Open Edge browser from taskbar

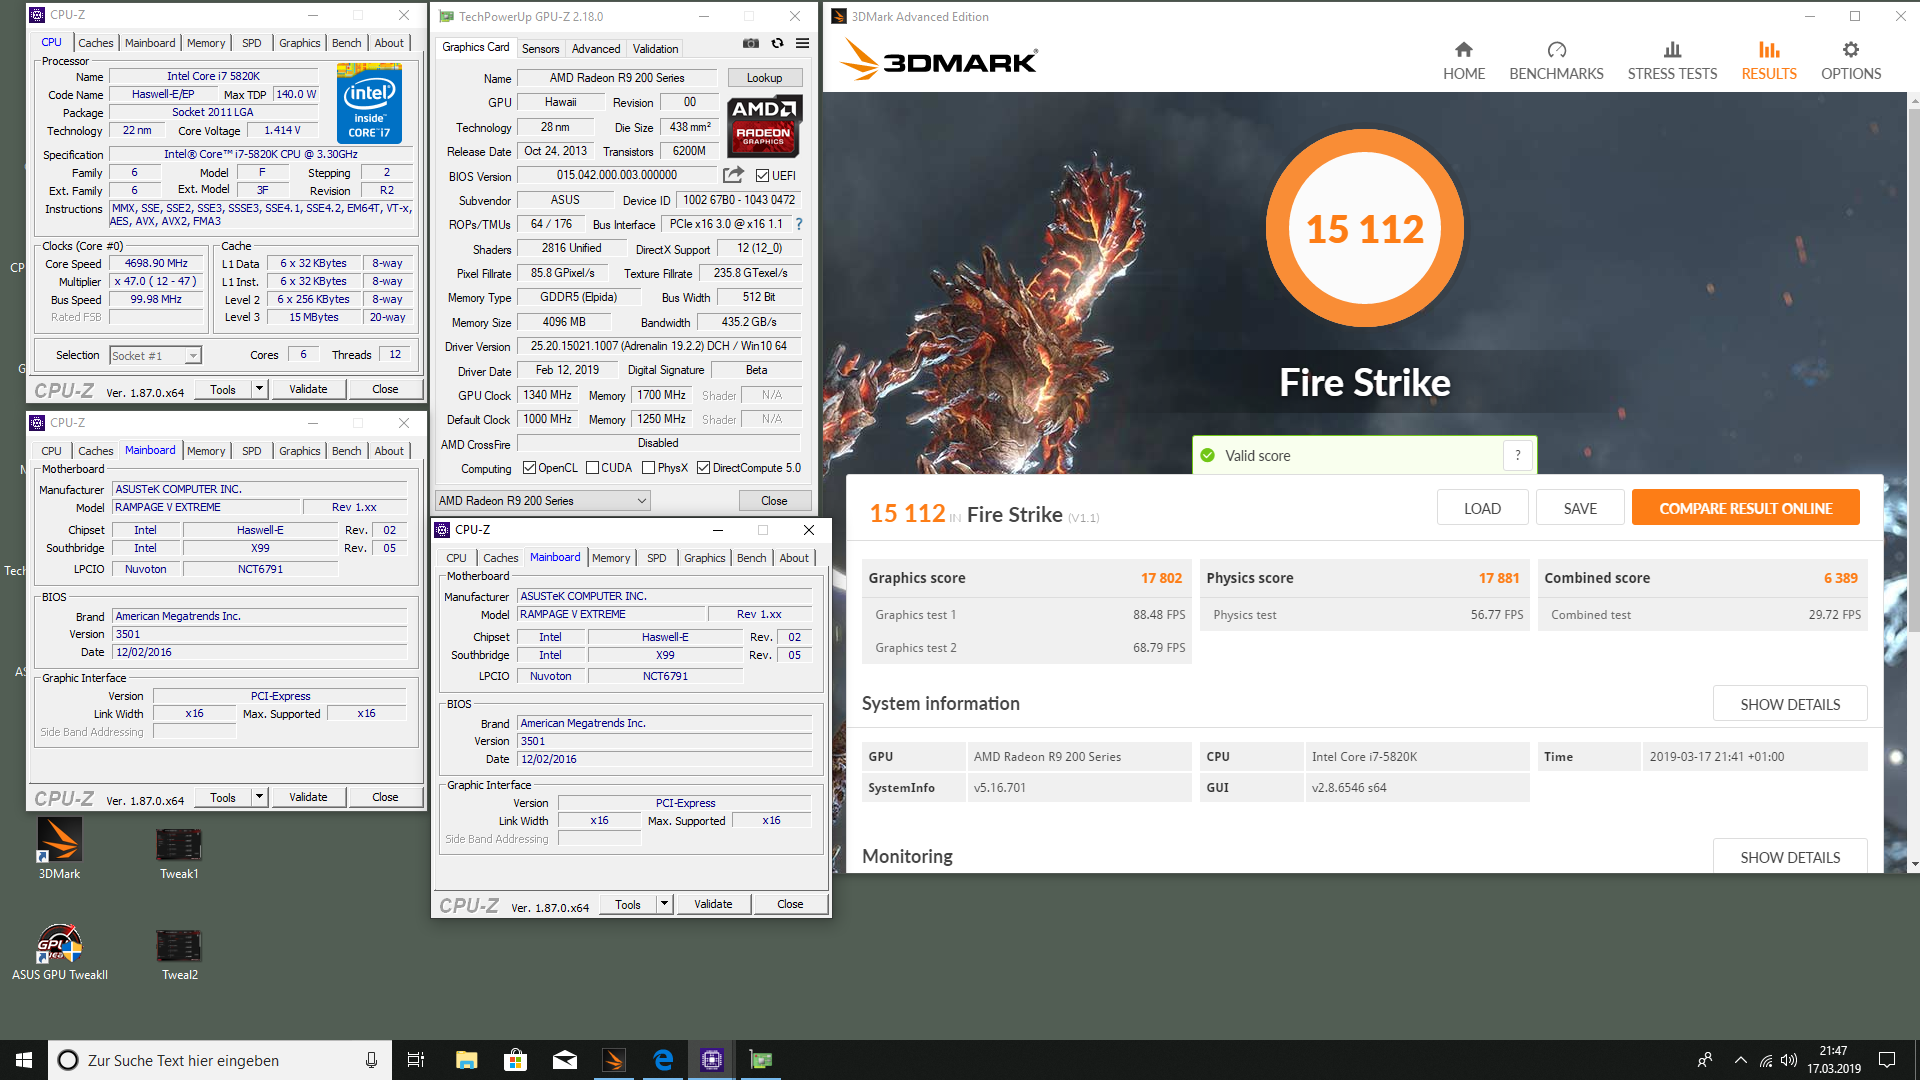pyautogui.click(x=663, y=1060)
